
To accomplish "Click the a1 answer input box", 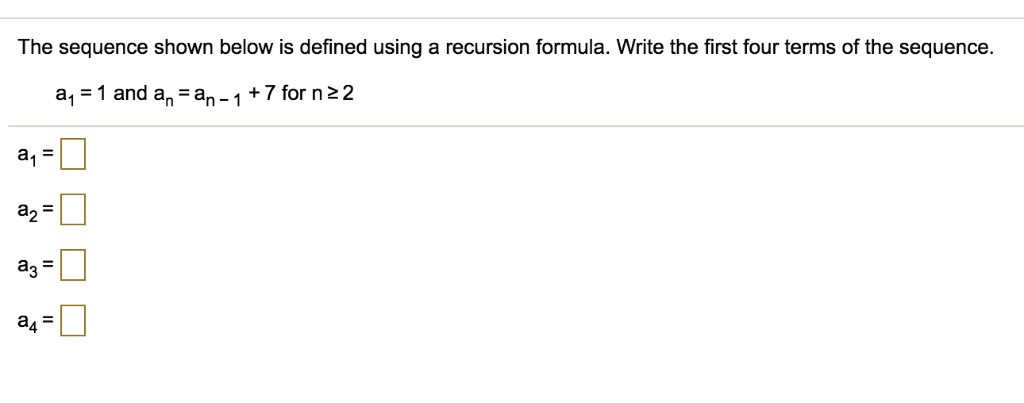I will pos(72,155).
